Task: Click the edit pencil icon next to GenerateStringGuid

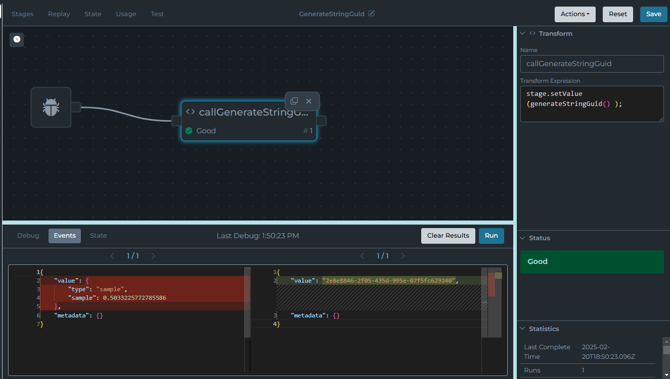Action: [x=371, y=14]
